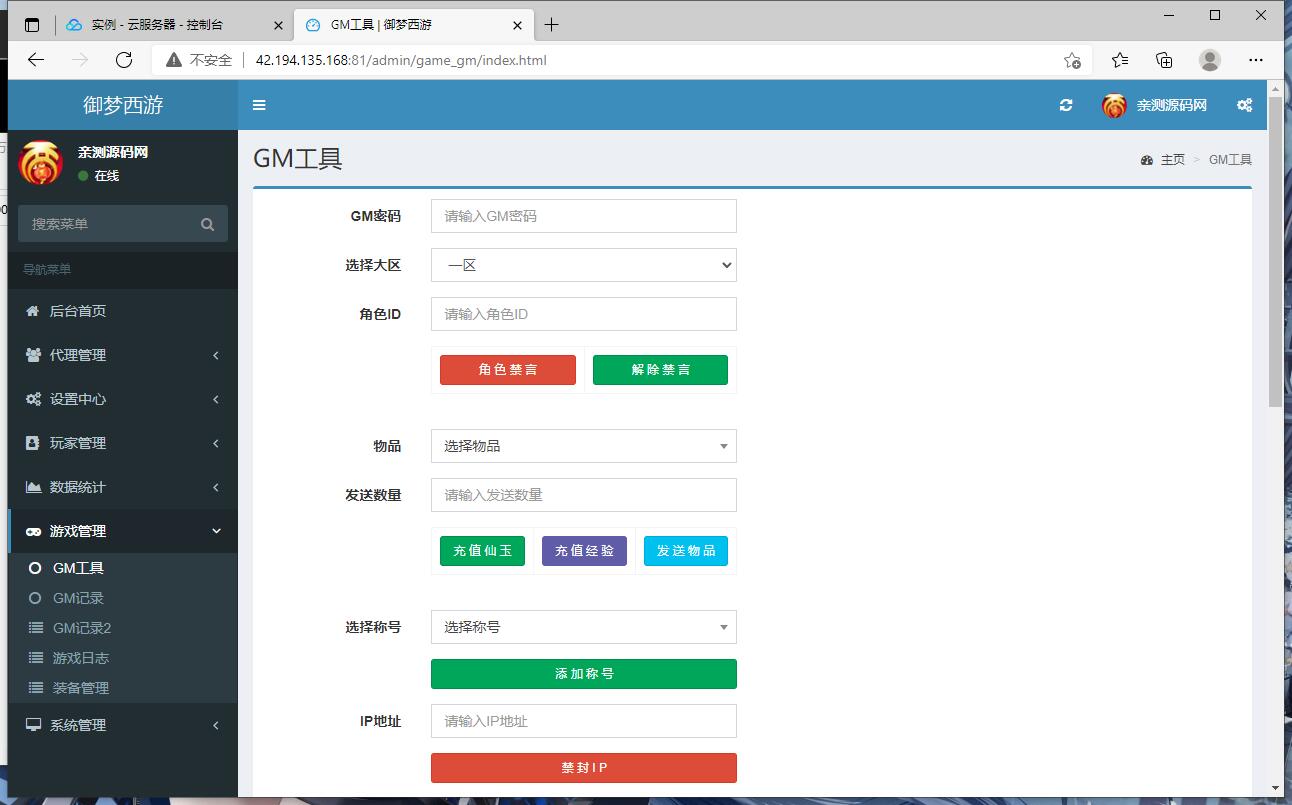Screen dimensions: 1292x805
Task: Toggle the sidebar with the hamburger icon
Action: (x=259, y=104)
